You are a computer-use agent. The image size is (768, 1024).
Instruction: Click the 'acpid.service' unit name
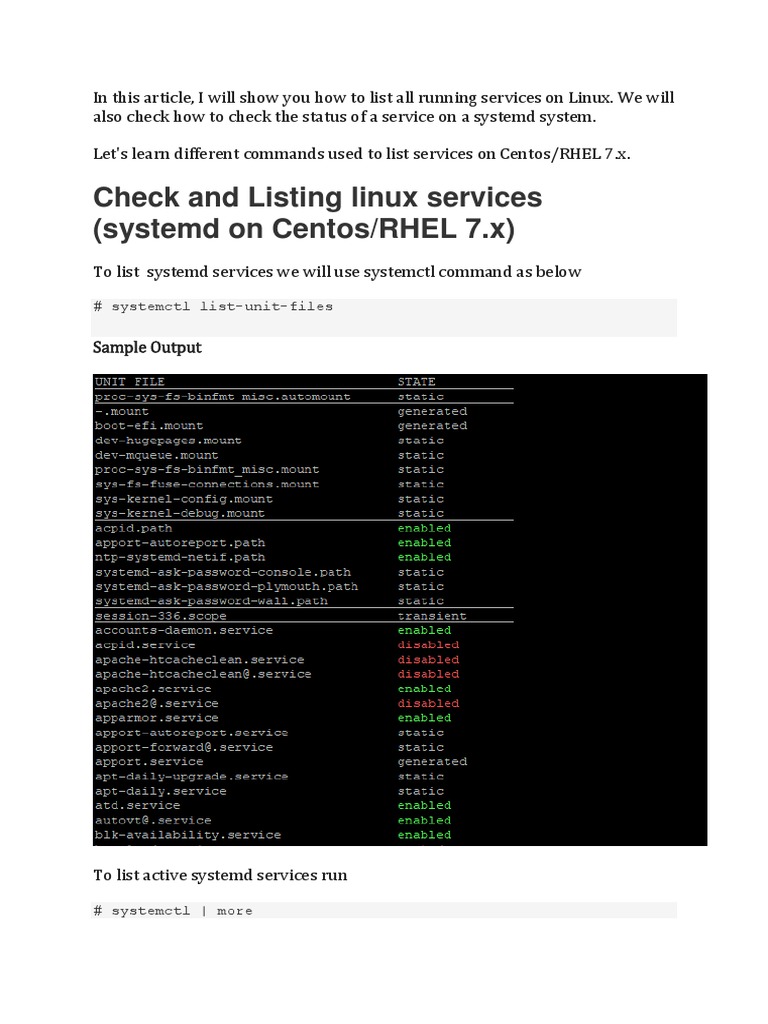click(145, 645)
